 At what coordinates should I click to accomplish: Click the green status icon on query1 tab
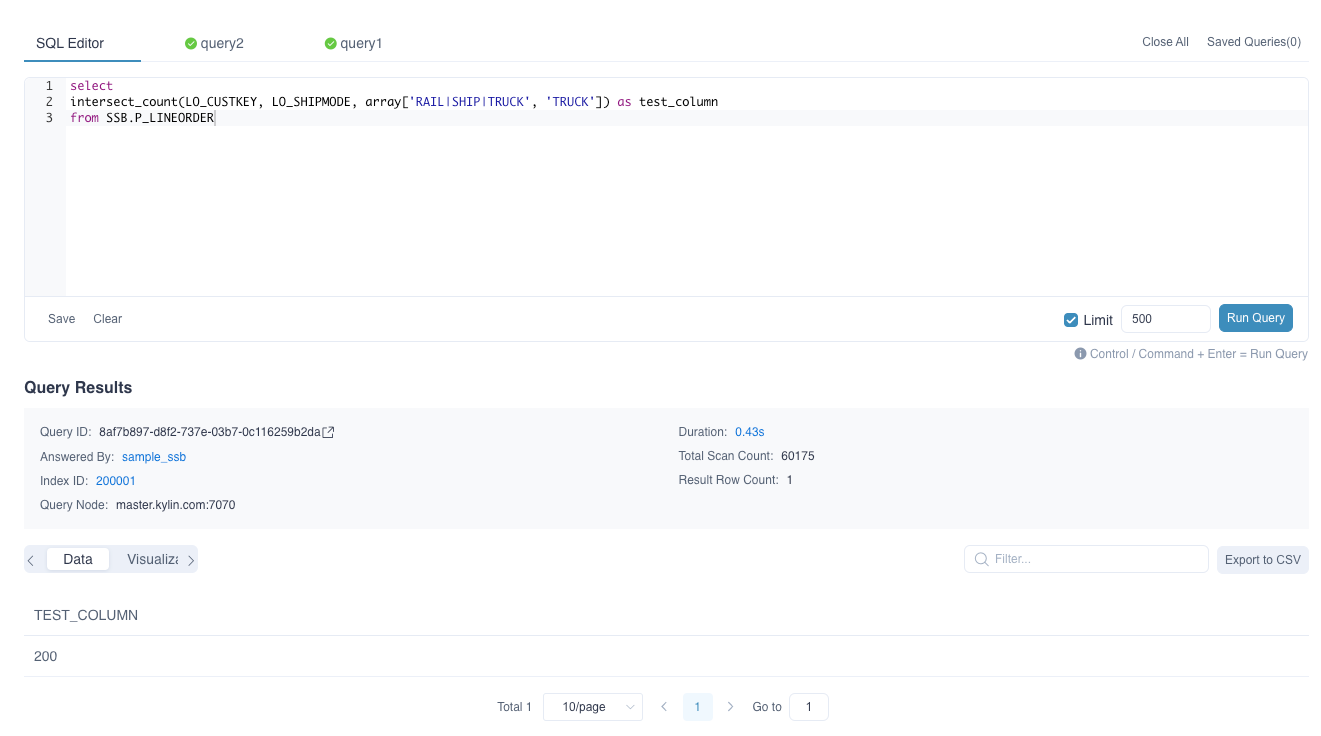coord(330,44)
